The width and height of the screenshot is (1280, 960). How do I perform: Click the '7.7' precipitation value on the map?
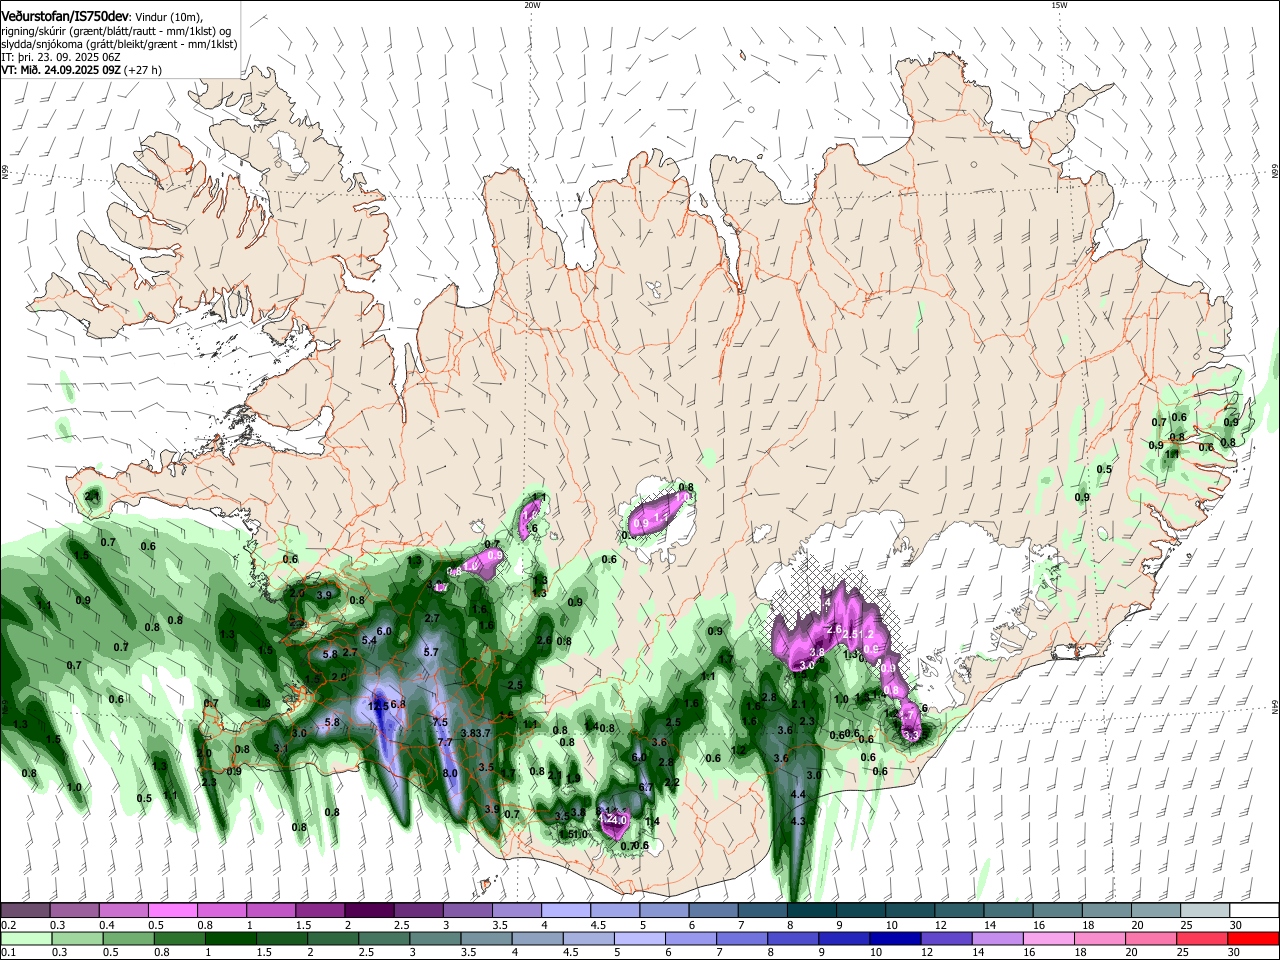445,742
